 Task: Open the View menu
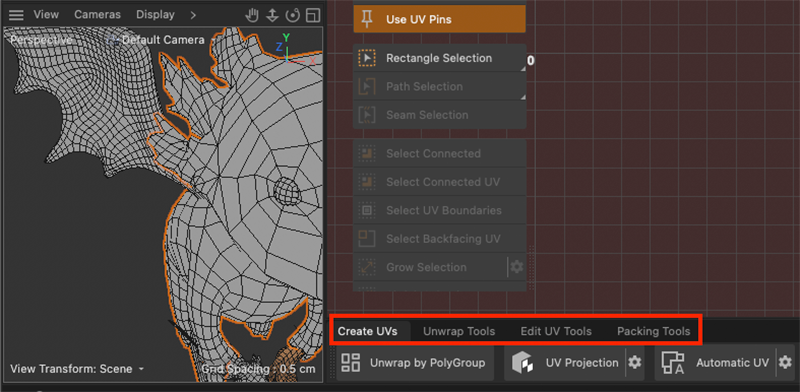coord(46,15)
